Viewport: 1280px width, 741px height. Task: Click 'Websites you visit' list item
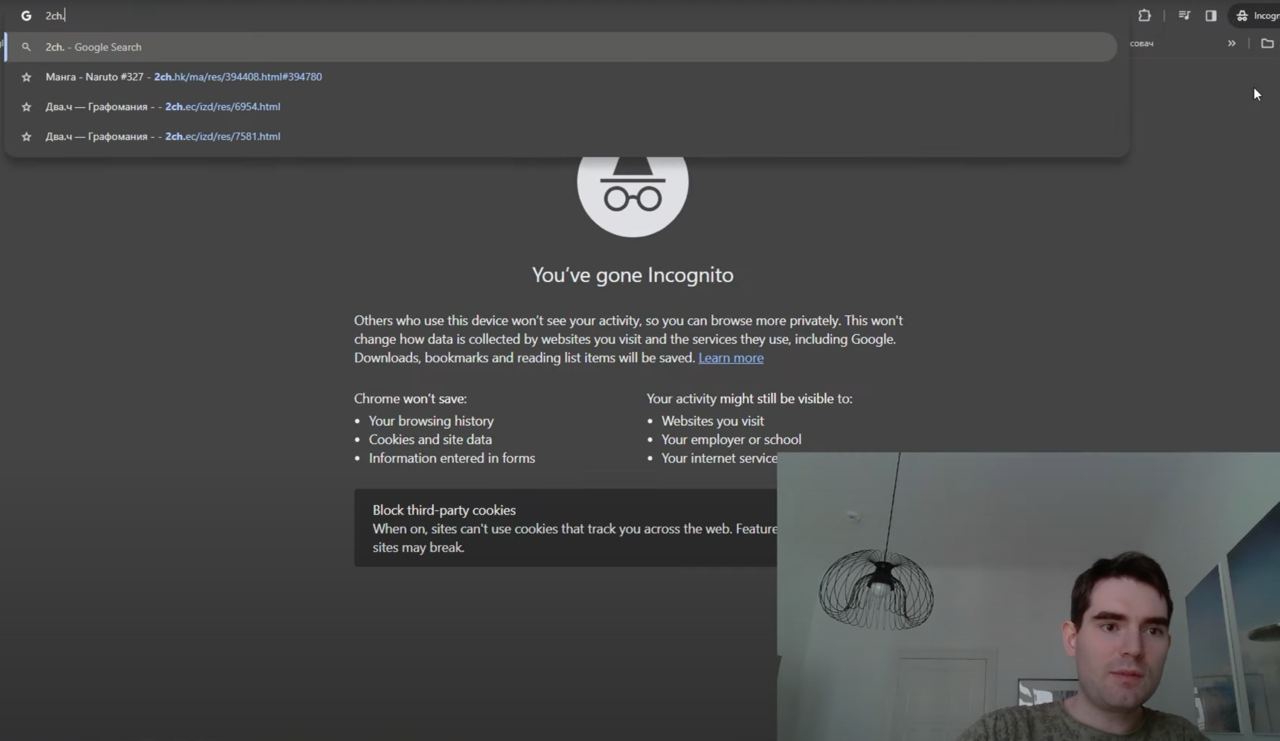(x=712, y=421)
